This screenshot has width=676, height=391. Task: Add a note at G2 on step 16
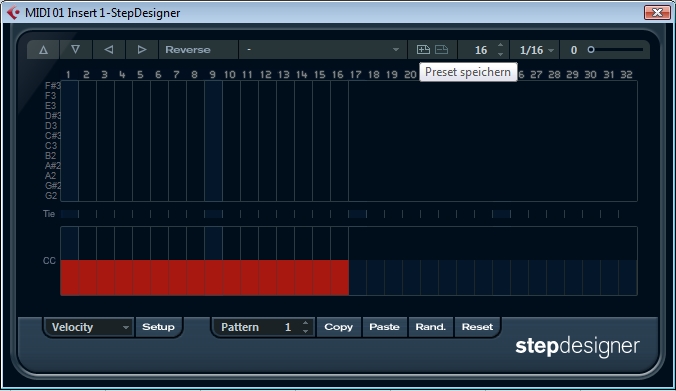[x=339, y=196]
